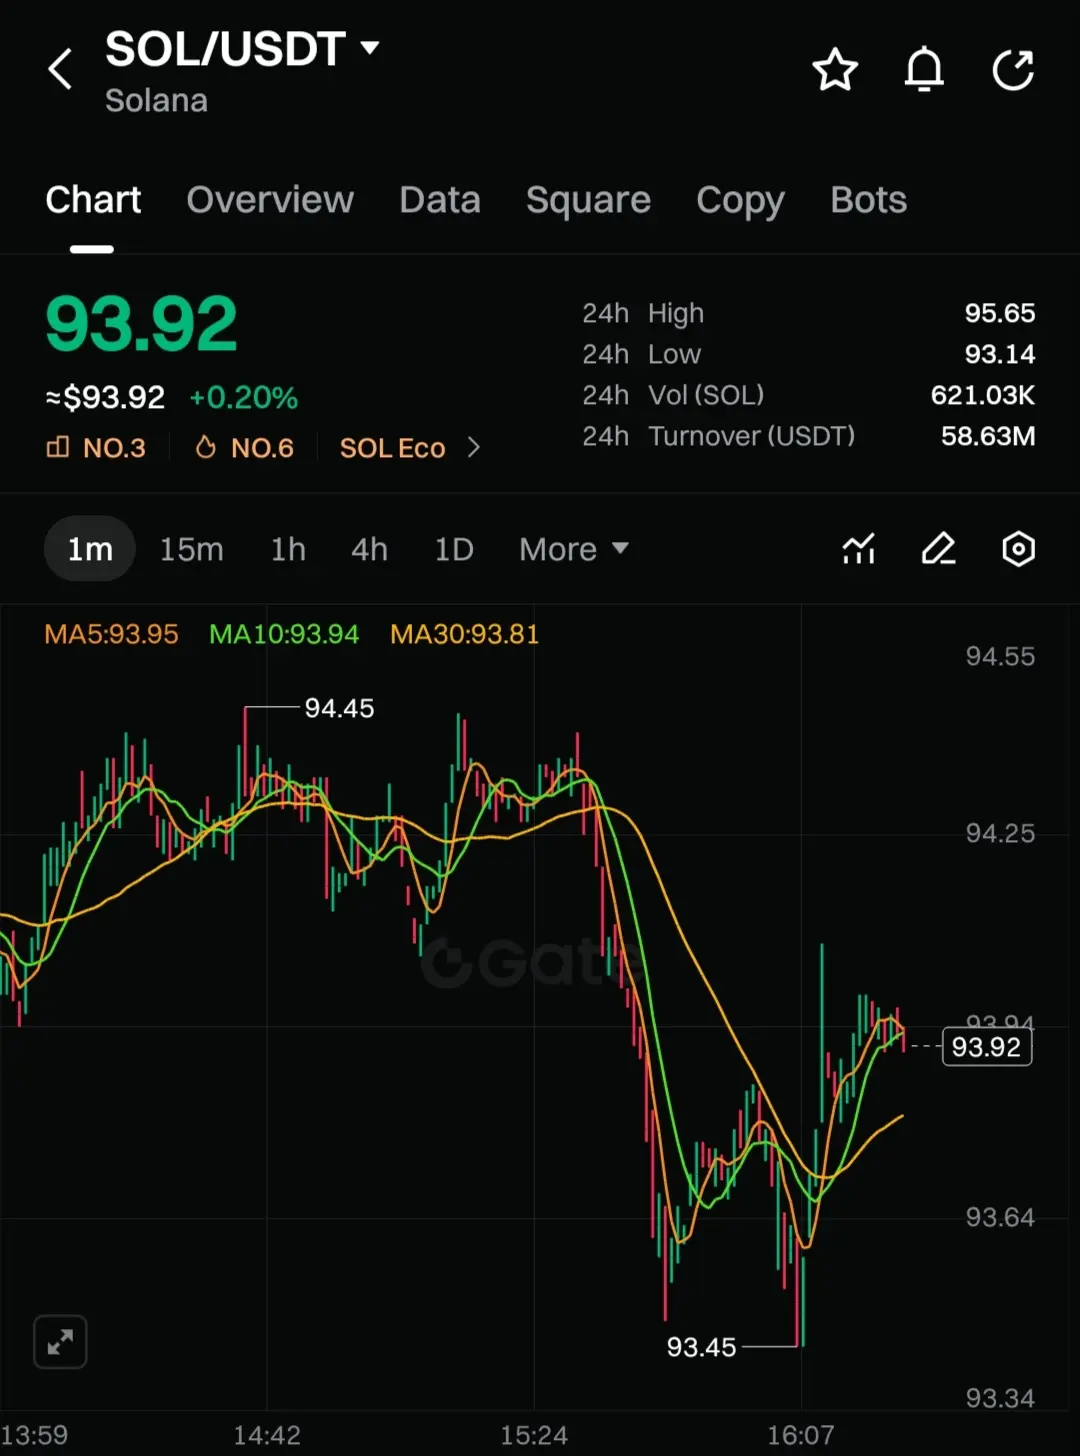This screenshot has height=1456, width=1080.
Task: Tap the NO.3 ranking chart icon
Action: 58,447
